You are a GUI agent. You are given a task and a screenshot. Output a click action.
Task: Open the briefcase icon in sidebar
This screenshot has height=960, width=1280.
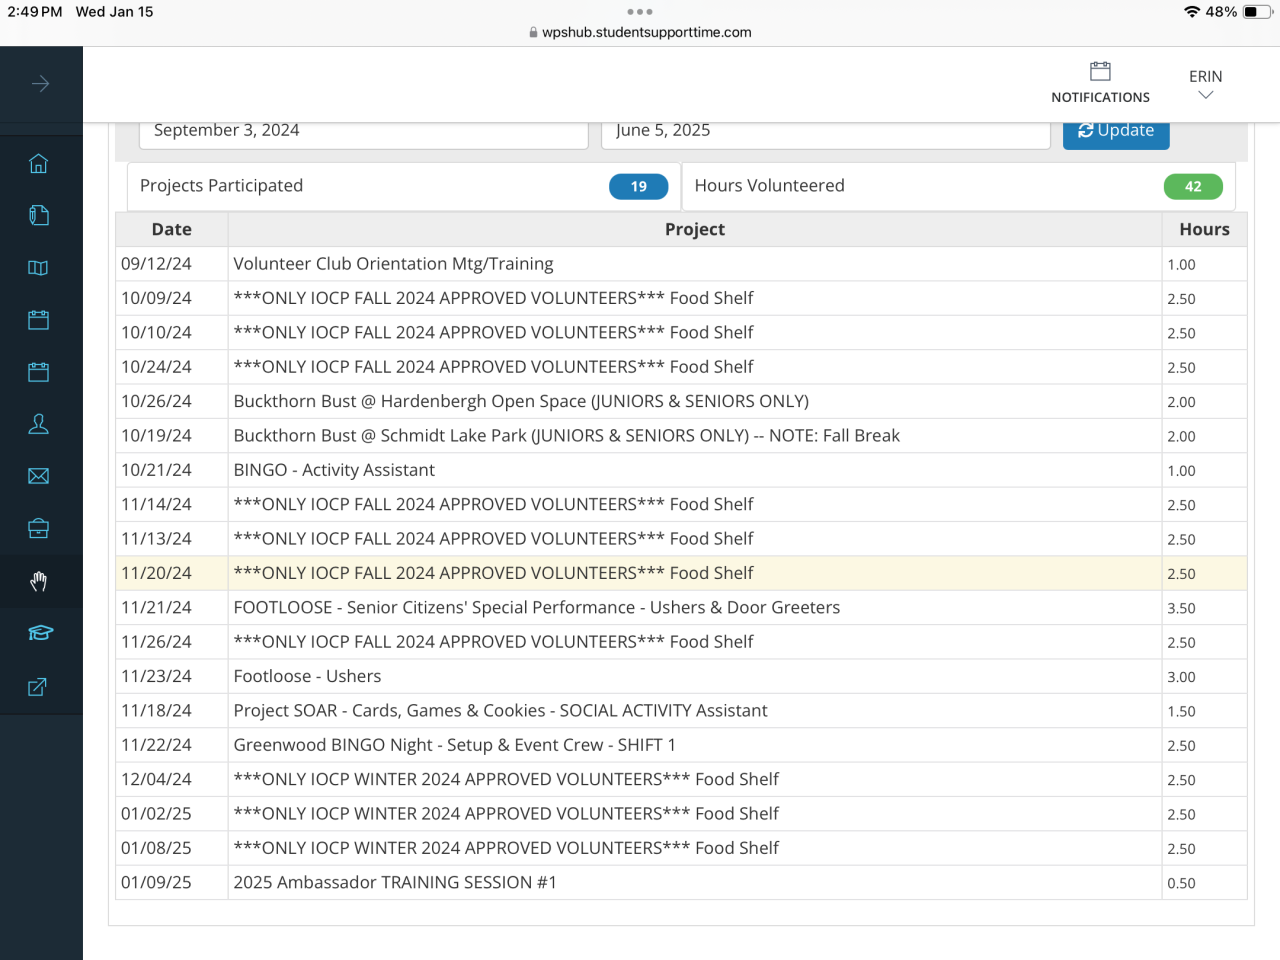pyautogui.click(x=39, y=528)
